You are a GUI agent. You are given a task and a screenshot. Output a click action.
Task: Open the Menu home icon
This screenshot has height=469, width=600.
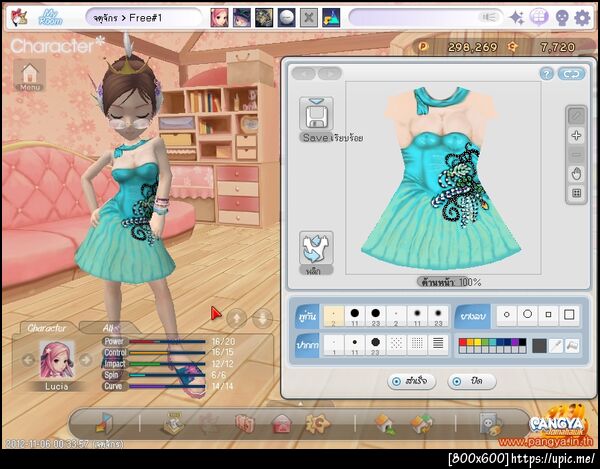[x=30, y=75]
